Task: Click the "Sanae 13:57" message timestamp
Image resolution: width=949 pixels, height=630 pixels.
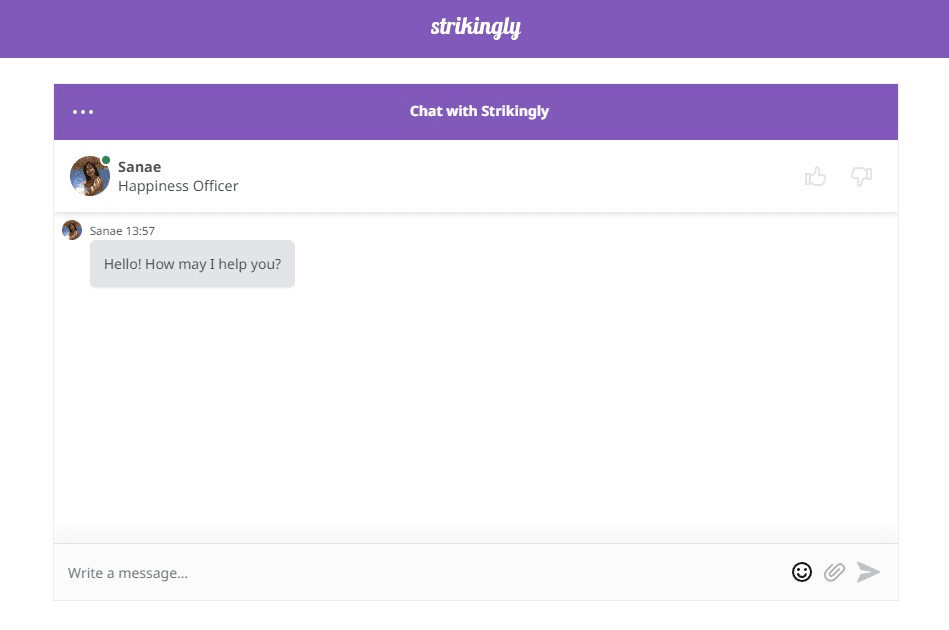Action: point(122,231)
